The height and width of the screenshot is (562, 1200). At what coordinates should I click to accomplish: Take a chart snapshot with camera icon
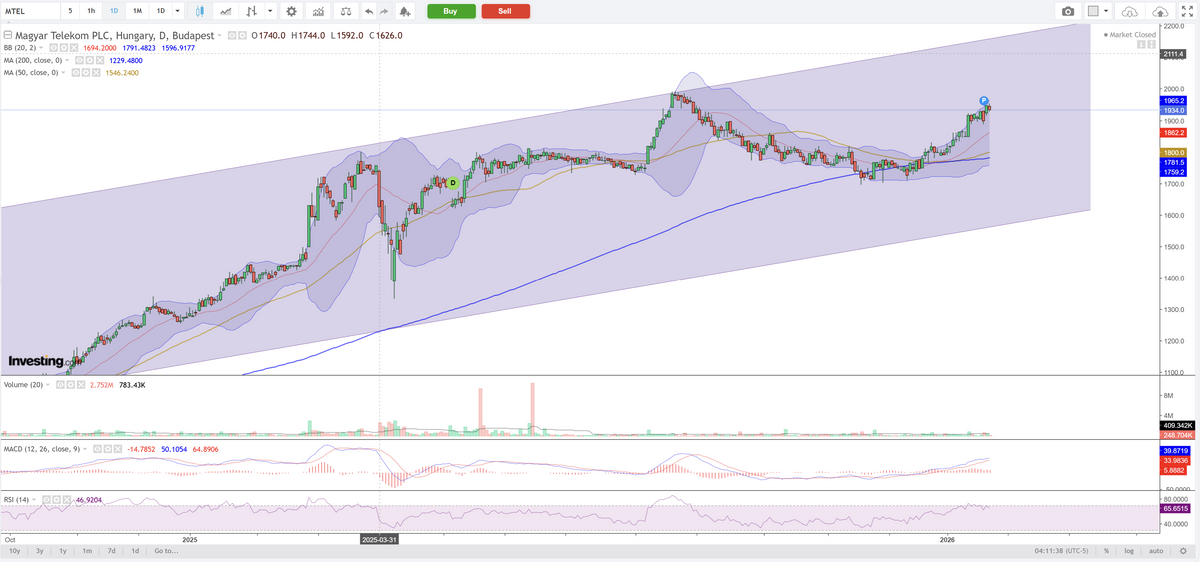click(1068, 11)
